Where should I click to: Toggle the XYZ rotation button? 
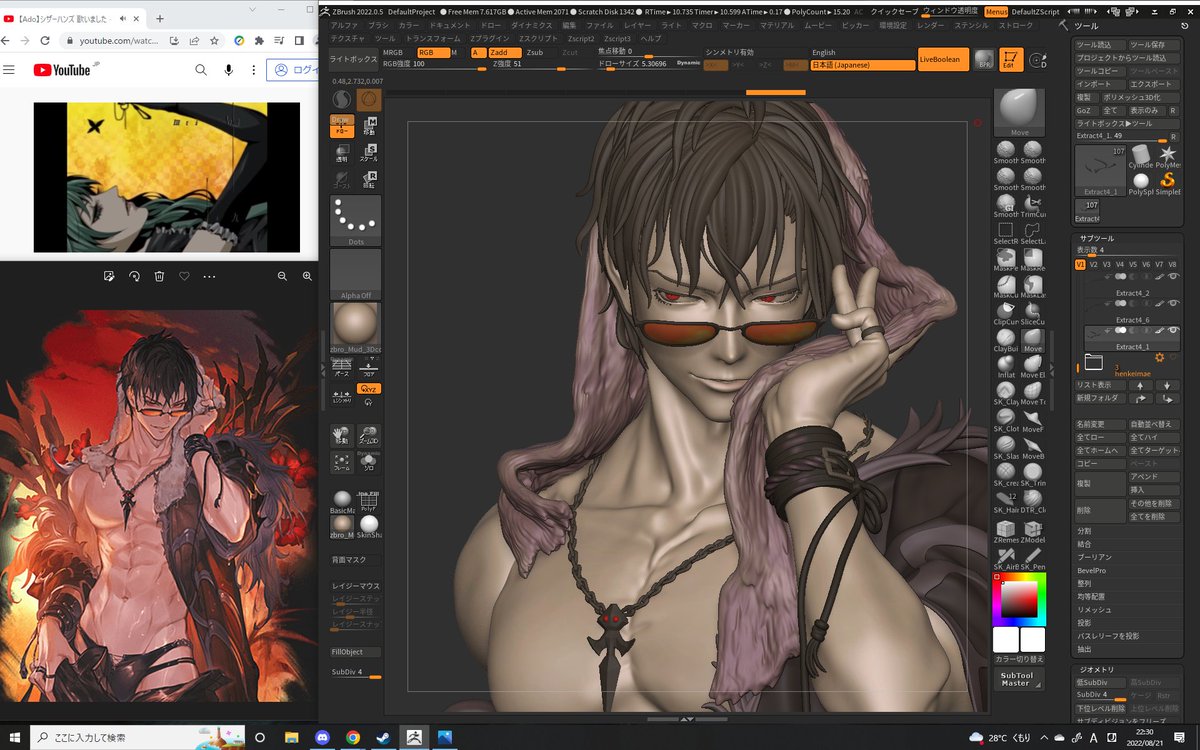369,389
